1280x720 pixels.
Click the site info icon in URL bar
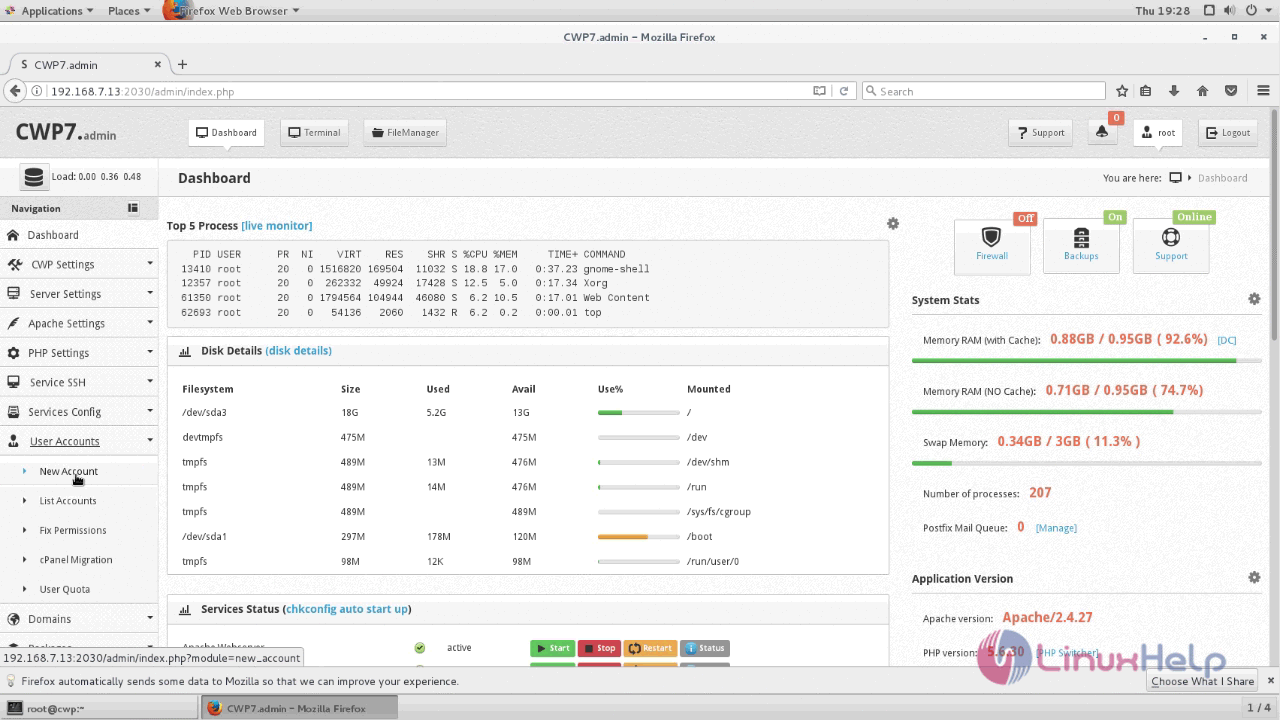coord(38,91)
